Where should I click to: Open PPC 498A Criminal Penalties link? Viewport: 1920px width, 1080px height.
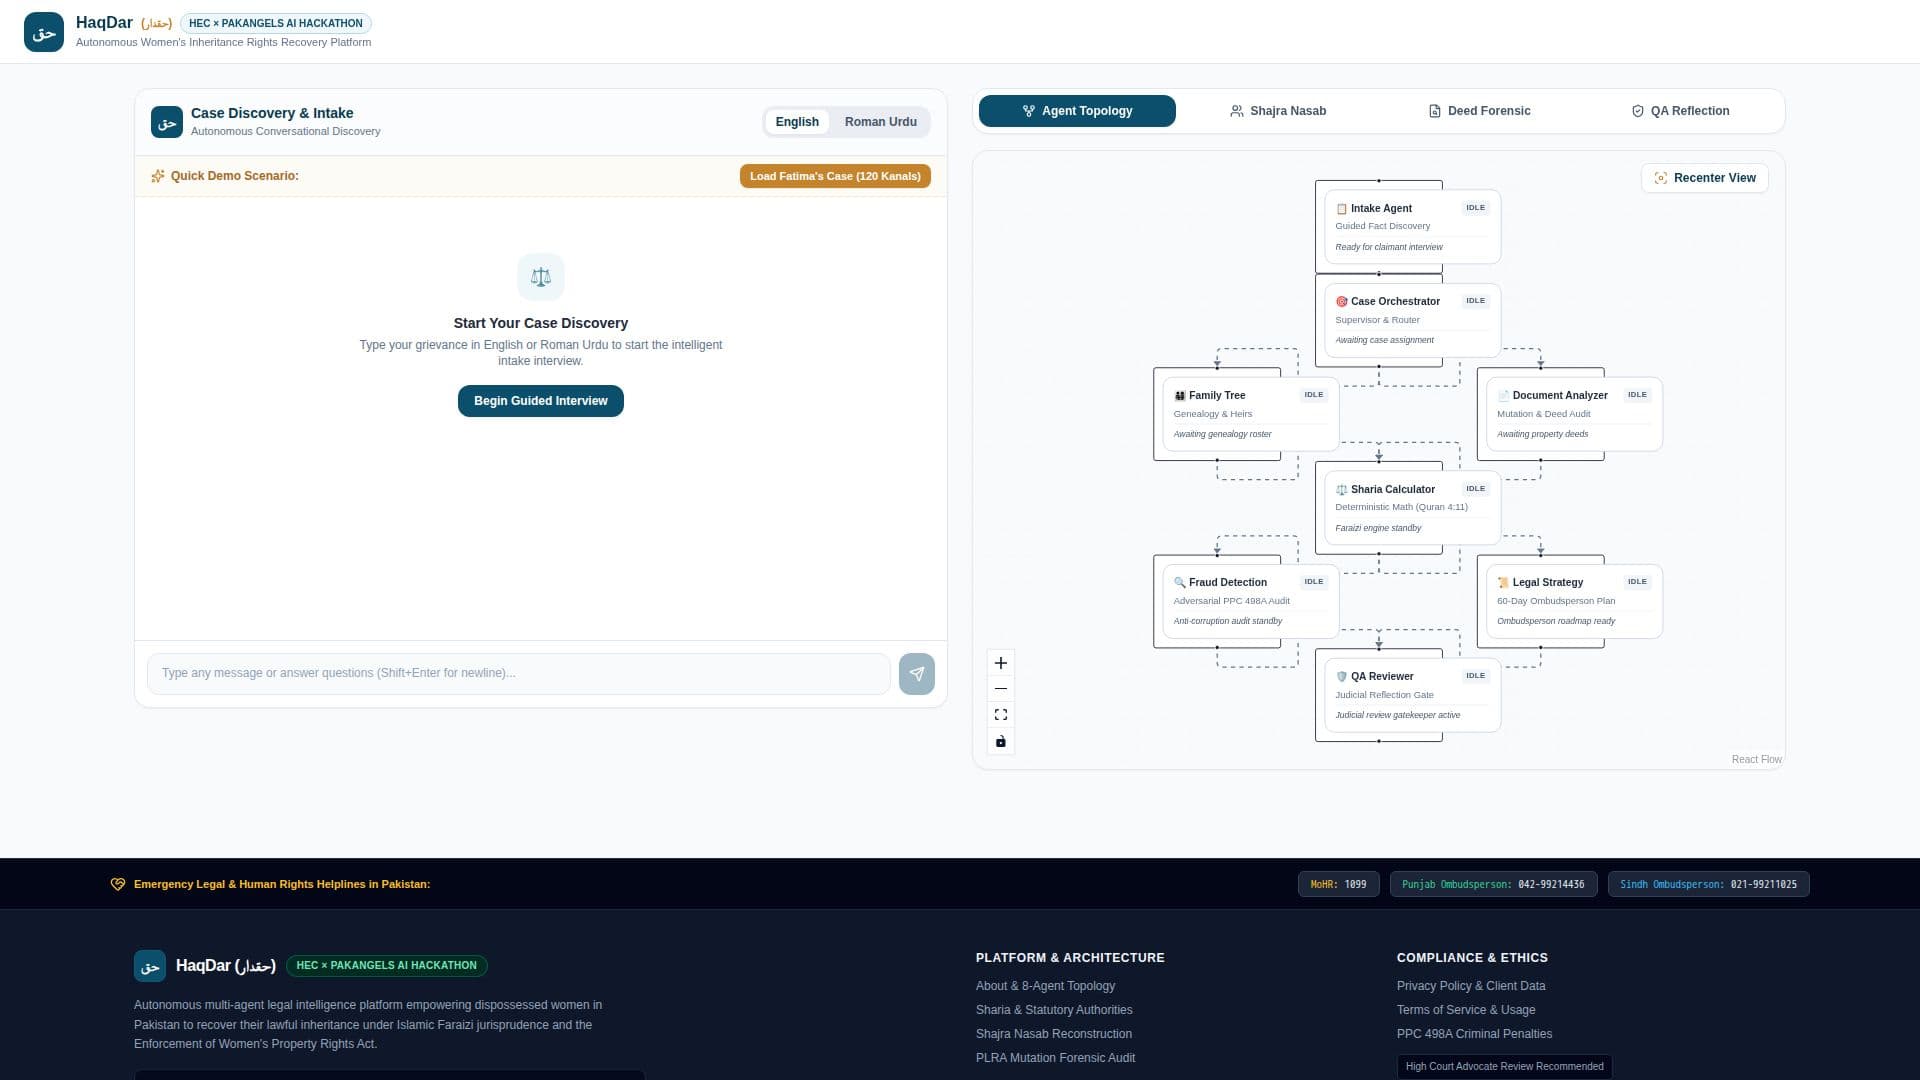(1474, 1034)
